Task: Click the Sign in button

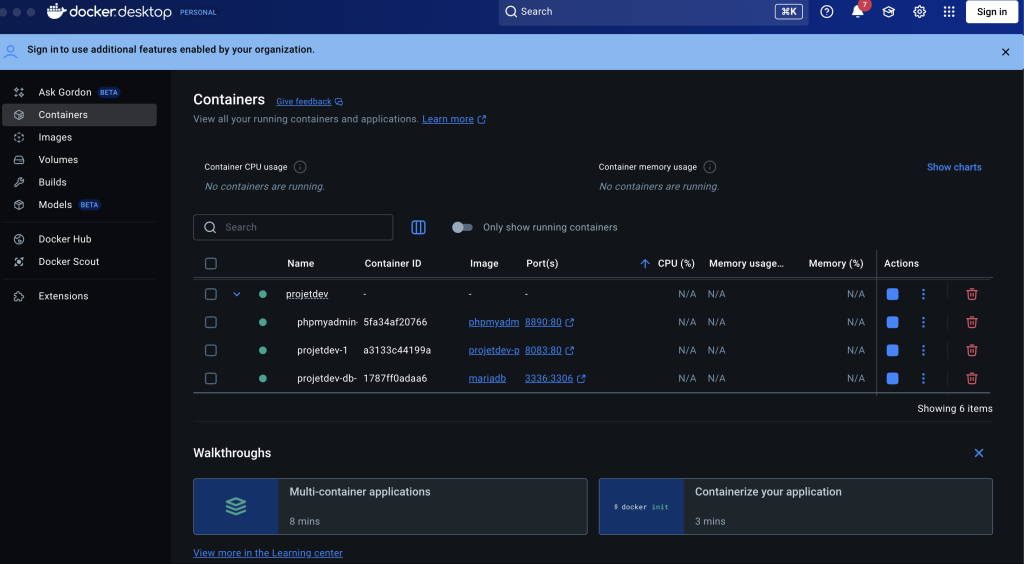Action: (x=991, y=12)
